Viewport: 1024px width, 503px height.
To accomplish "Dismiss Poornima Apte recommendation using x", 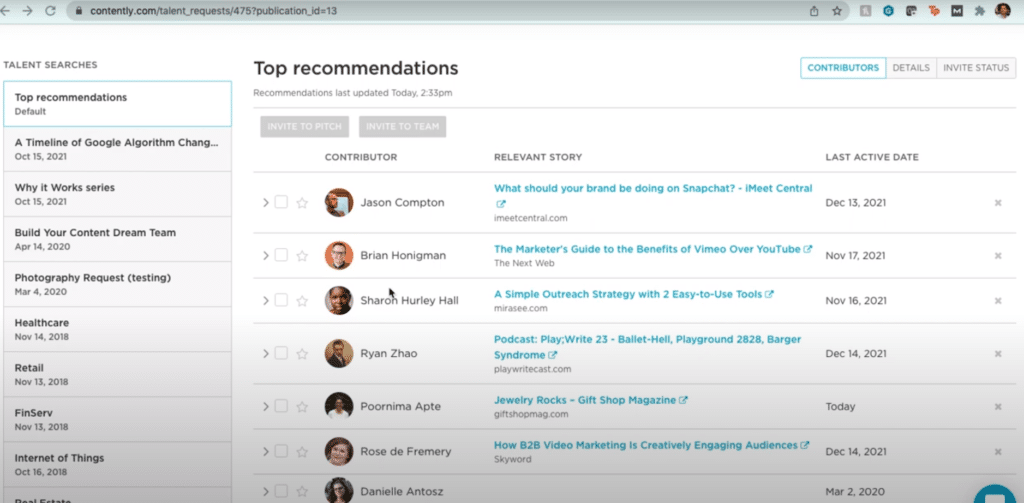I will [x=997, y=407].
